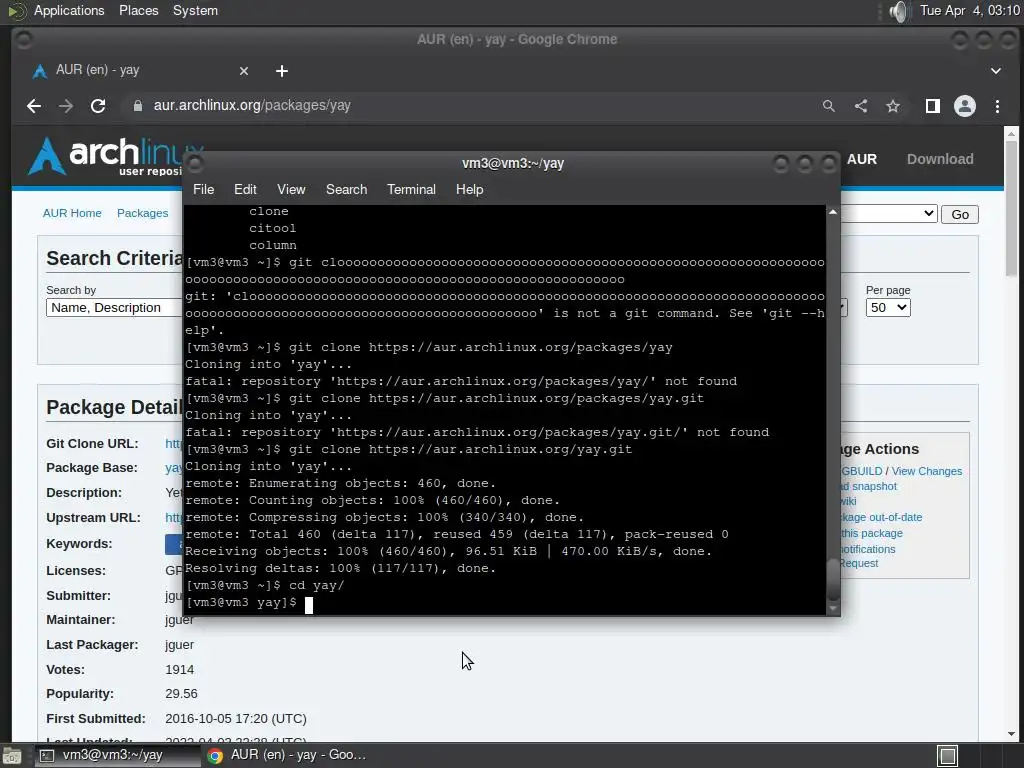Image resolution: width=1024 pixels, height=768 pixels.
Task: Open Chrome profile avatar
Action: click(x=965, y=106)
